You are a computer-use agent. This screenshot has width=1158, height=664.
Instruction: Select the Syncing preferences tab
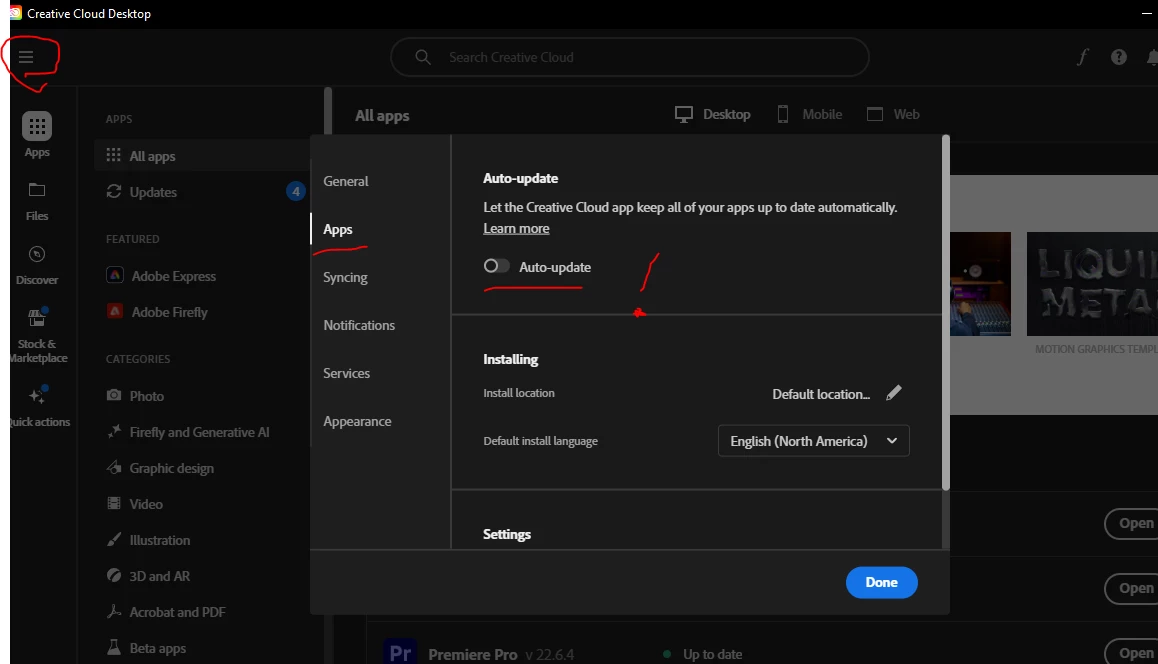click(x=345, y=277)
